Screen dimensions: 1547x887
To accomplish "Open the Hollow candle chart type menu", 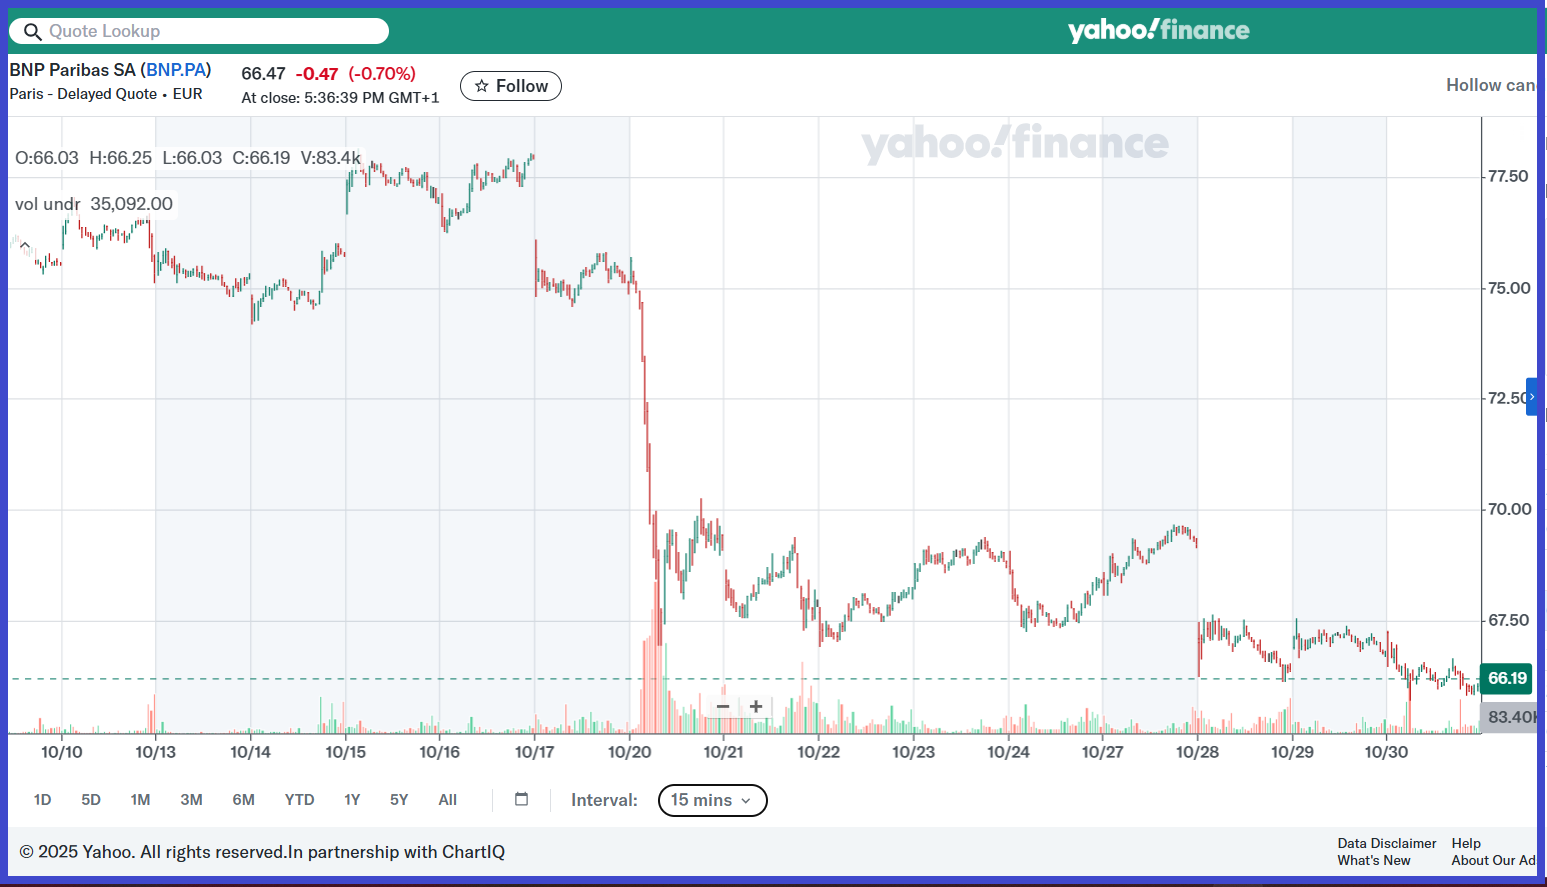I will [1490, 86].
